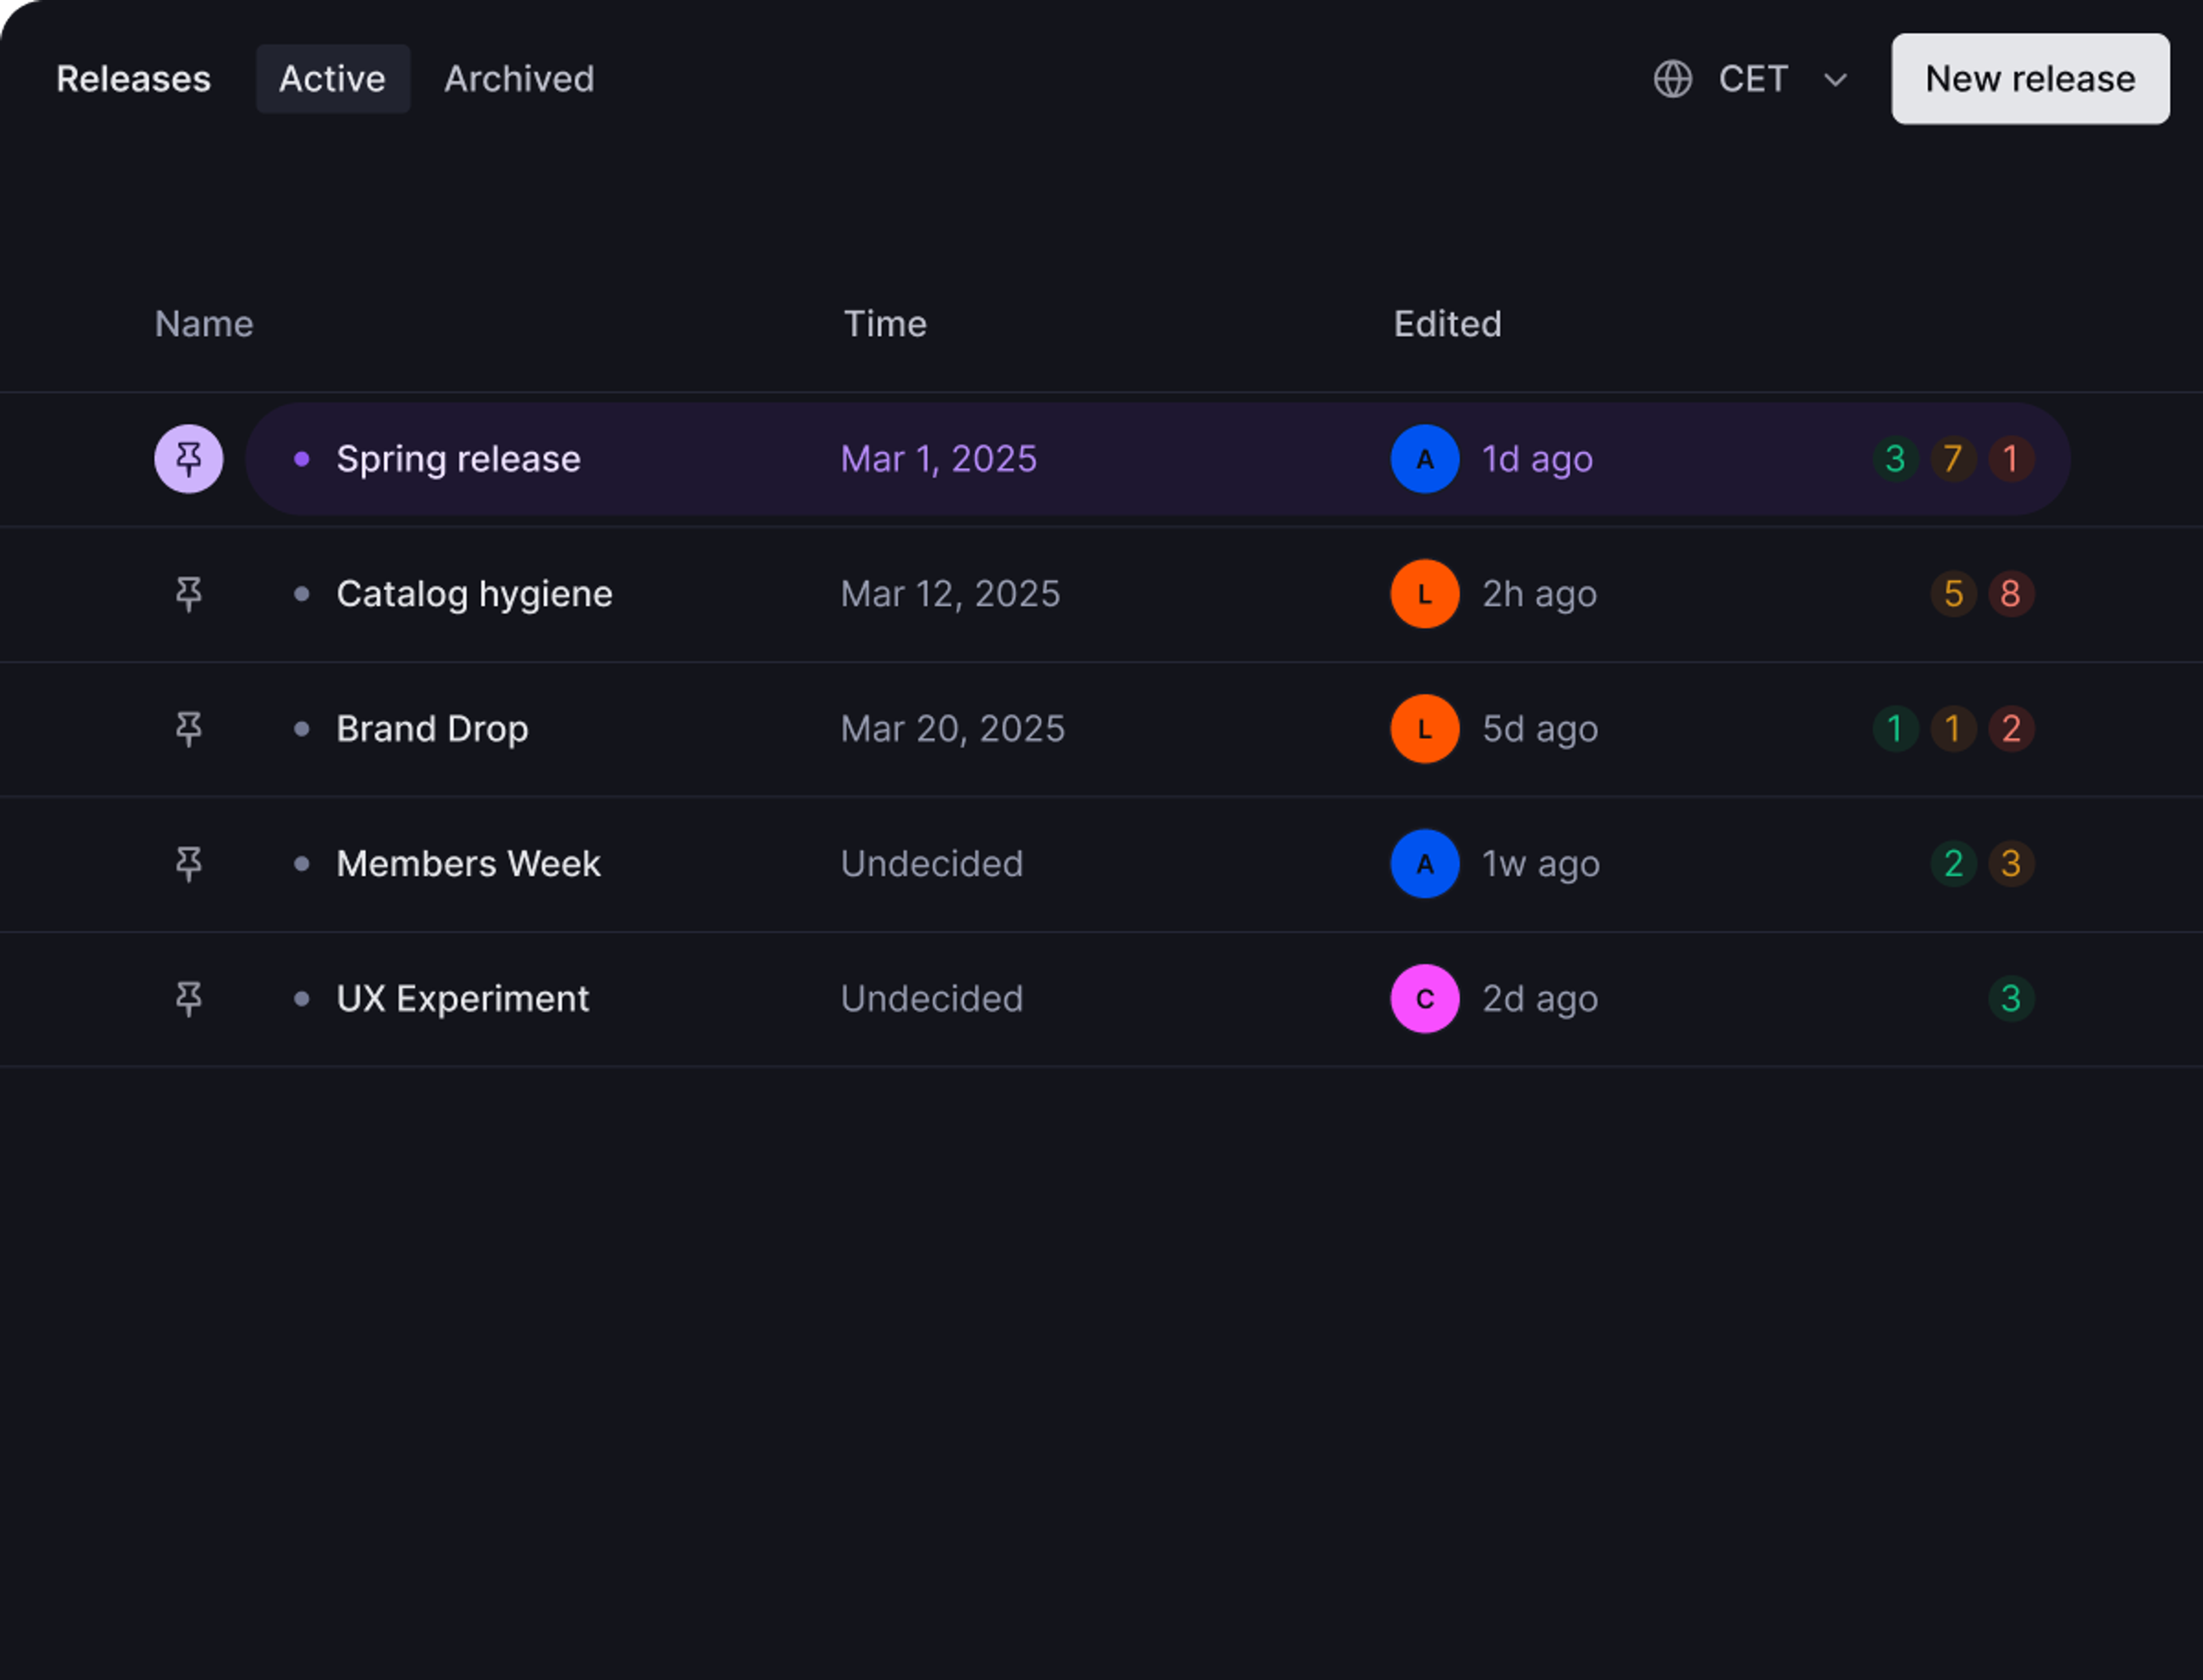Image resolution: width=2203 pixels, height=1680 pixels.
Task: Open the Spring release entry
Action: pyautogui.click(x=458, y=459)
